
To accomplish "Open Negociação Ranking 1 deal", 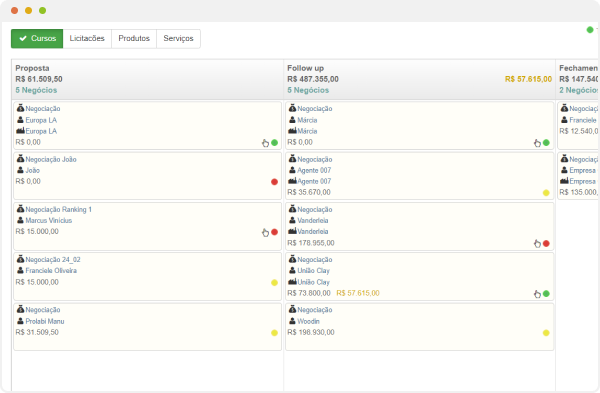I will tap(59, 209).
